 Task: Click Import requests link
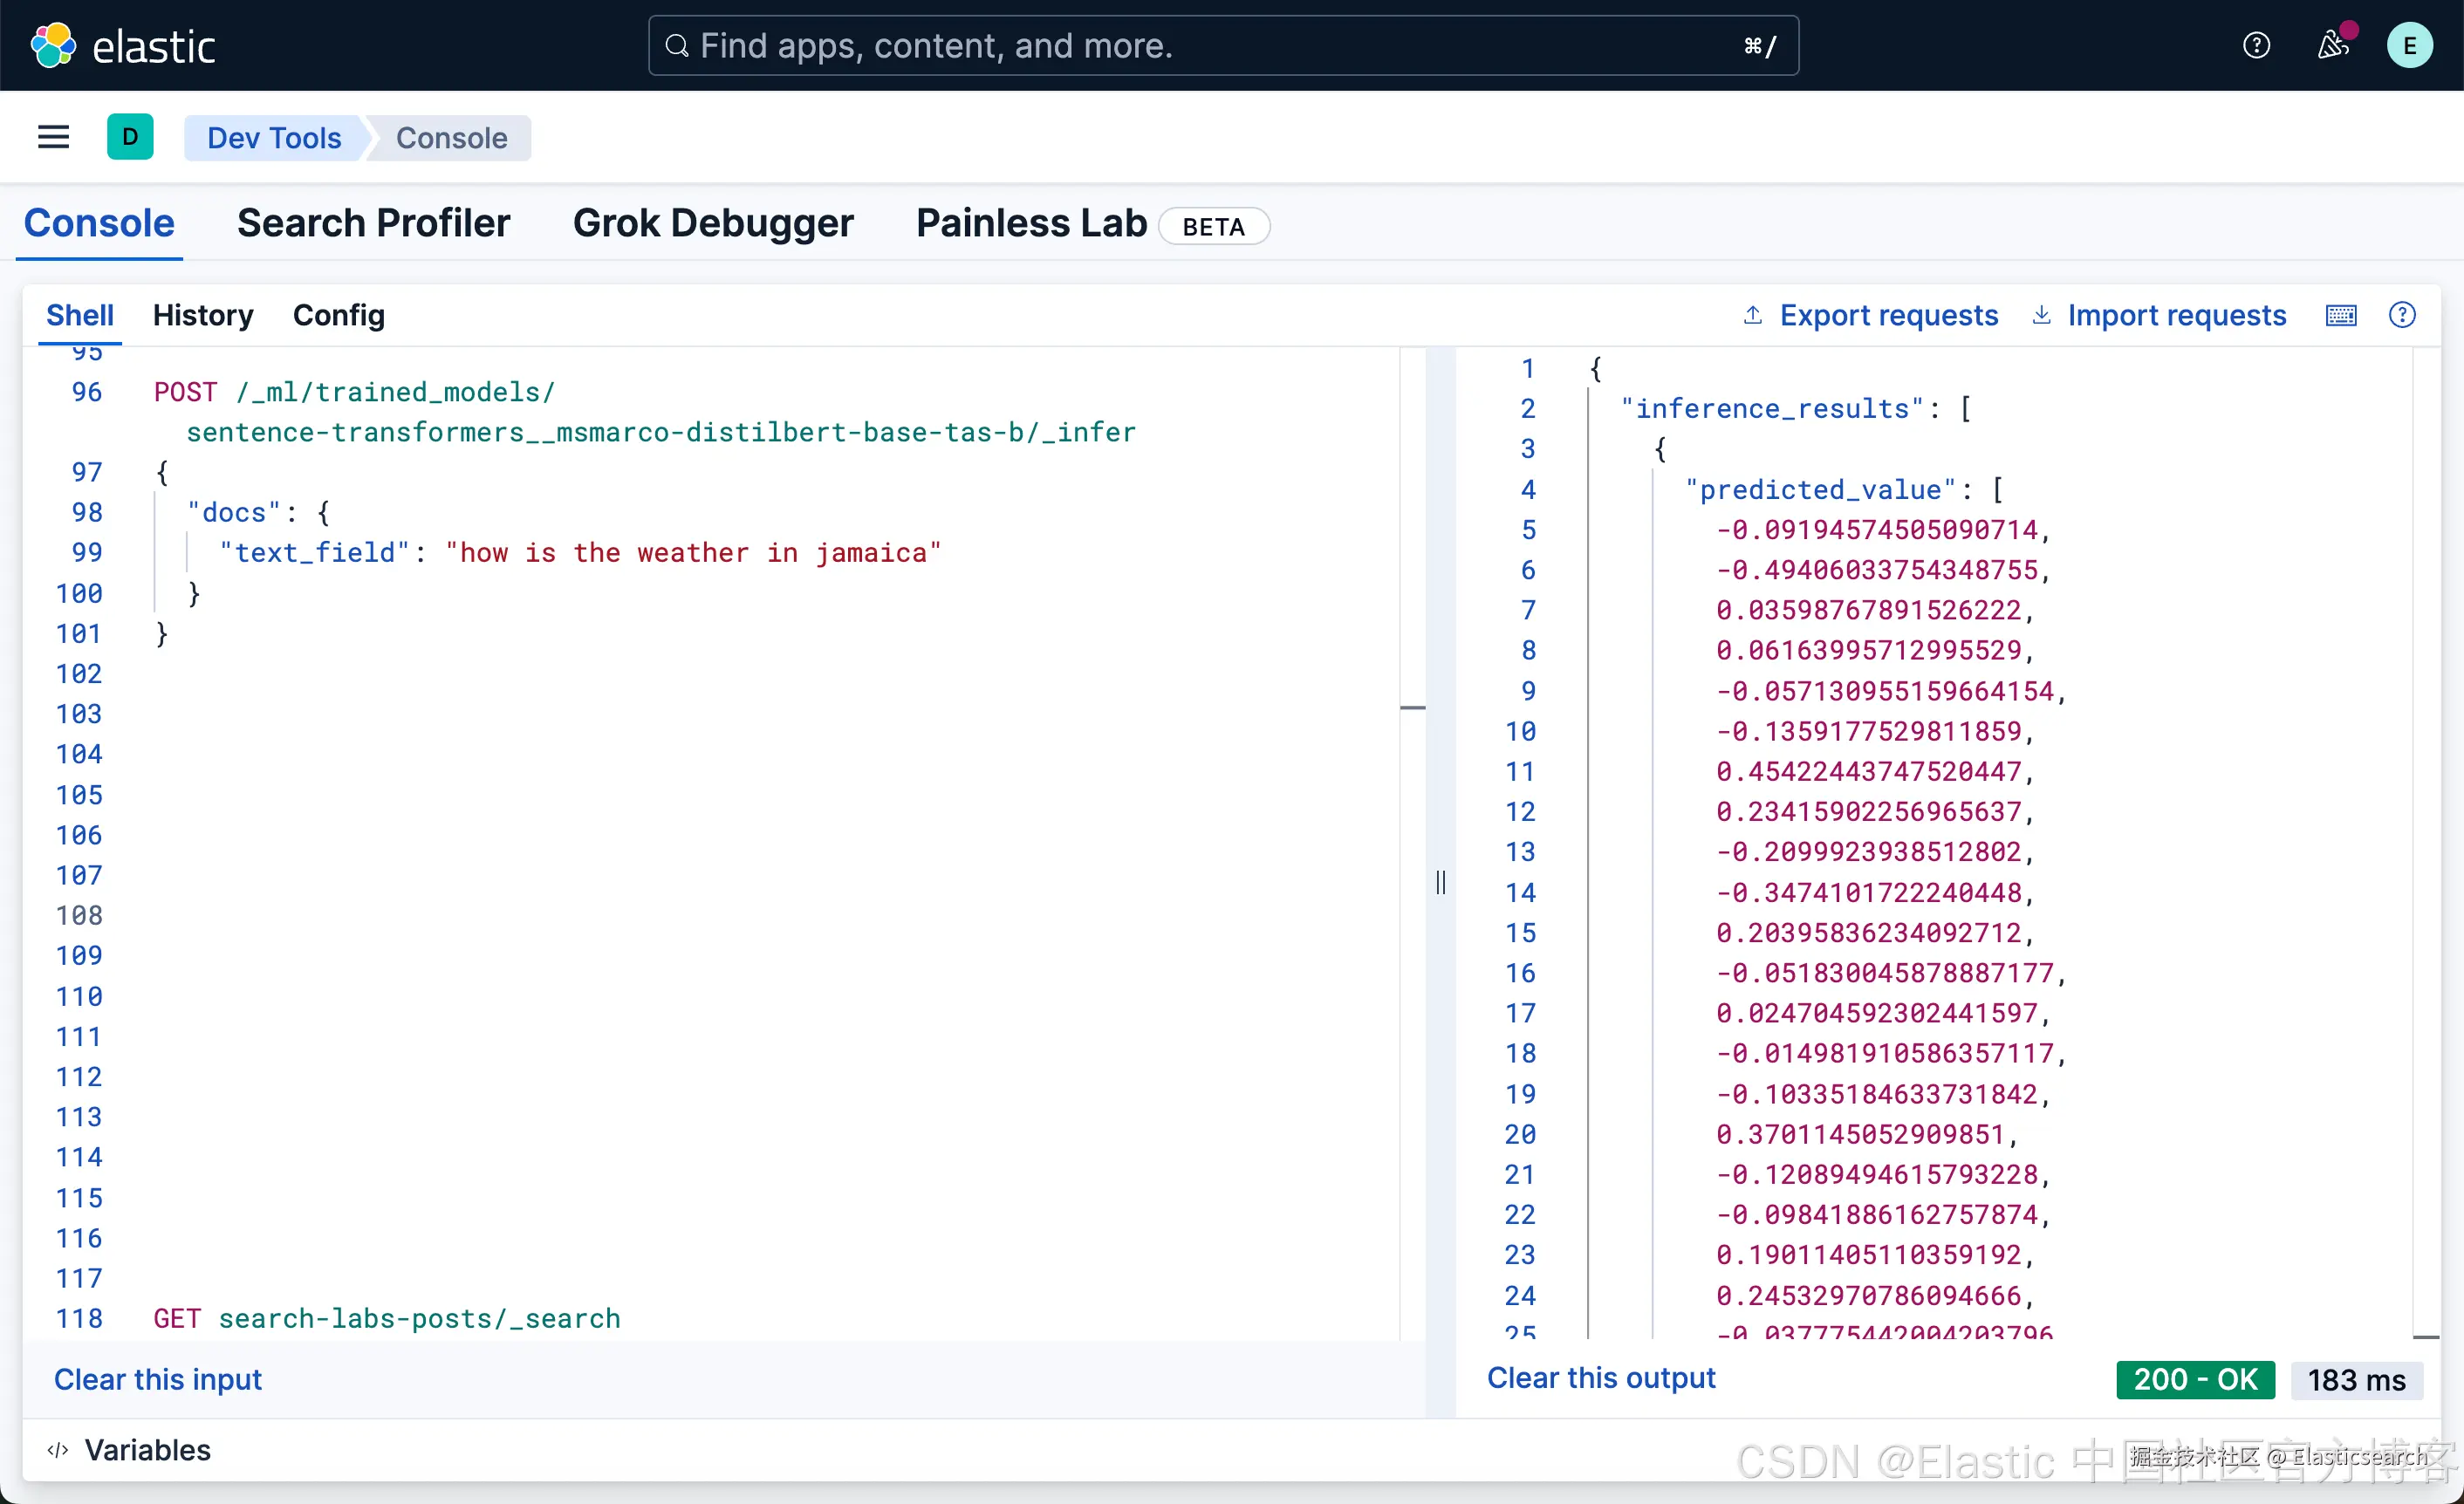click(2176, 316)
